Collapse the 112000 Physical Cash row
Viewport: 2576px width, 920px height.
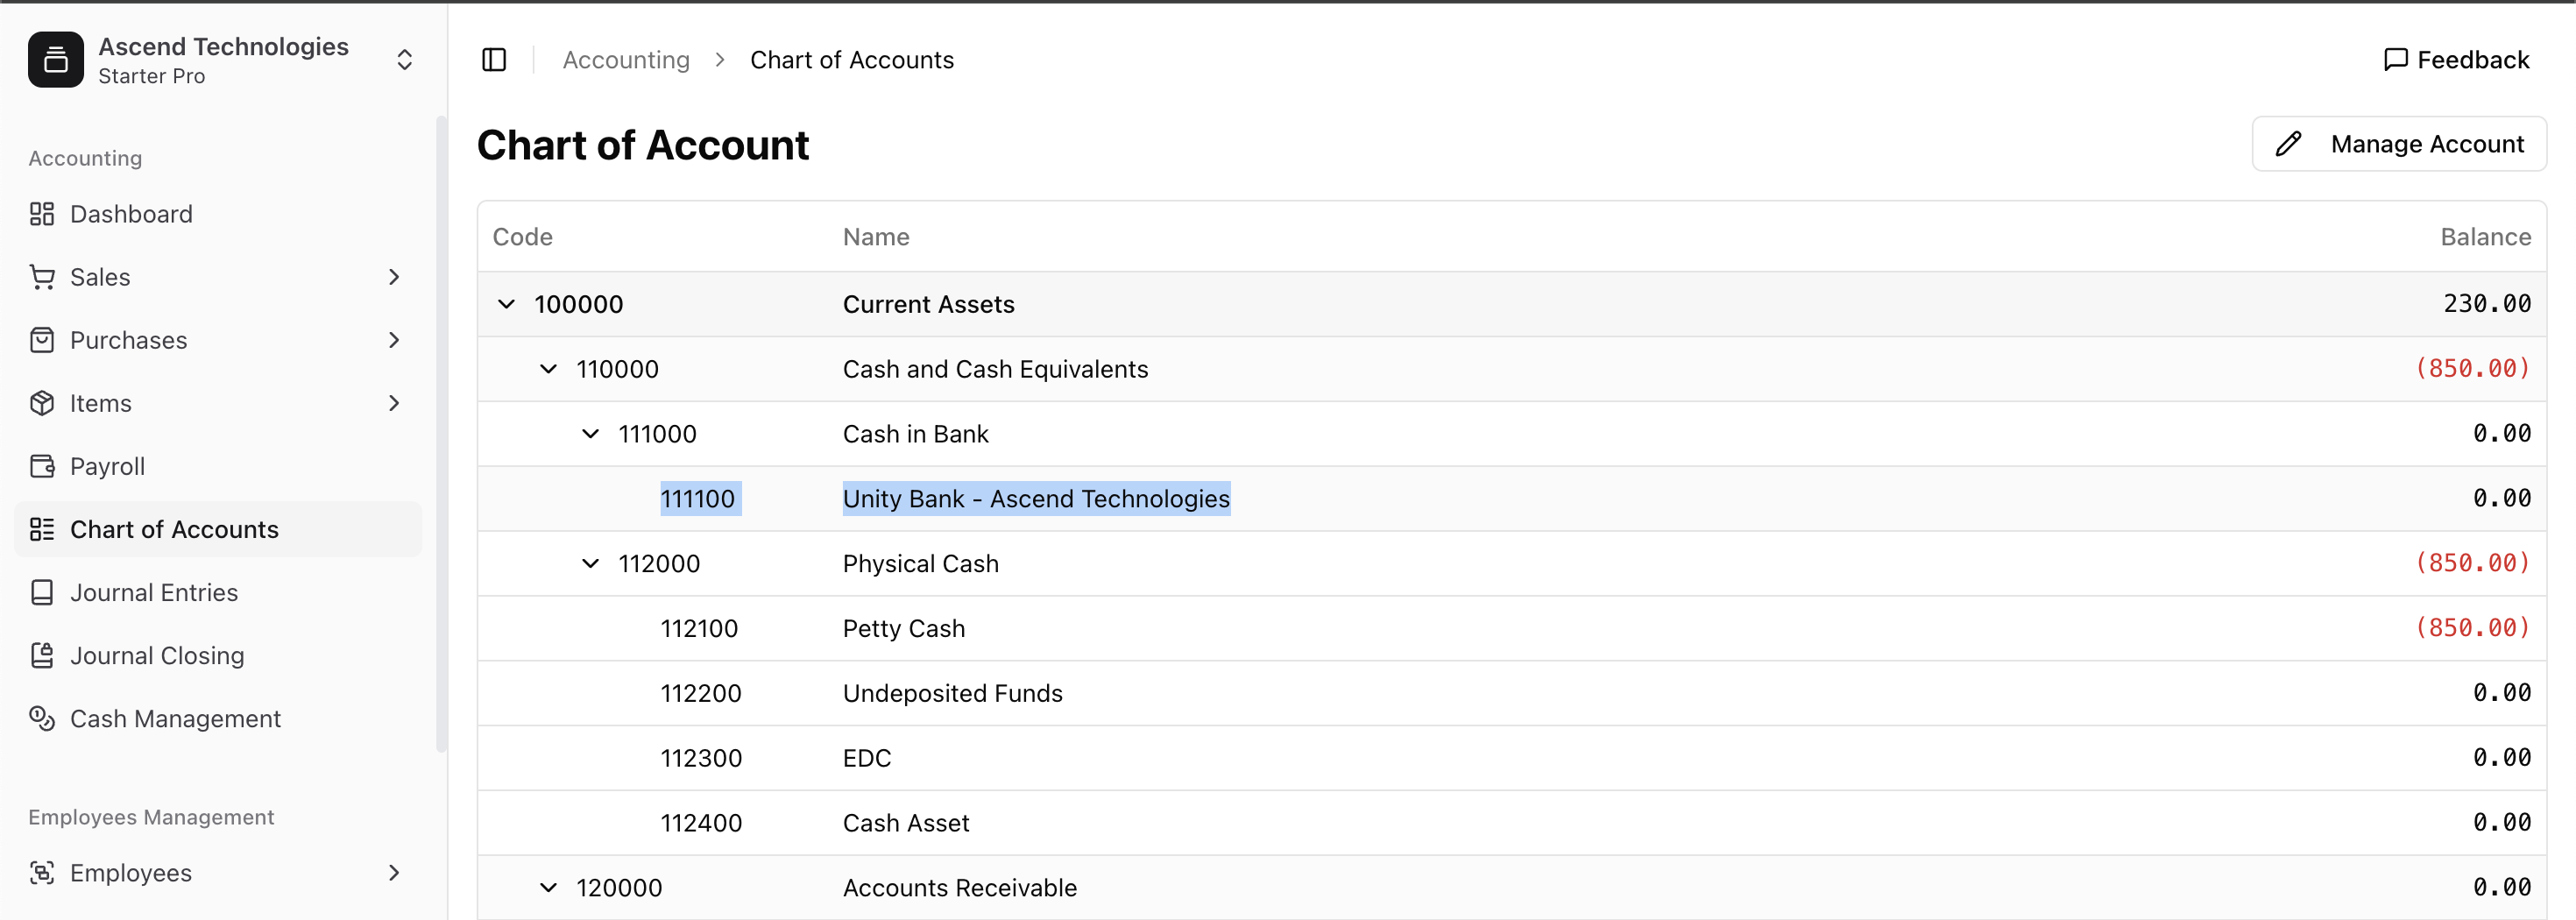(591, 564)
